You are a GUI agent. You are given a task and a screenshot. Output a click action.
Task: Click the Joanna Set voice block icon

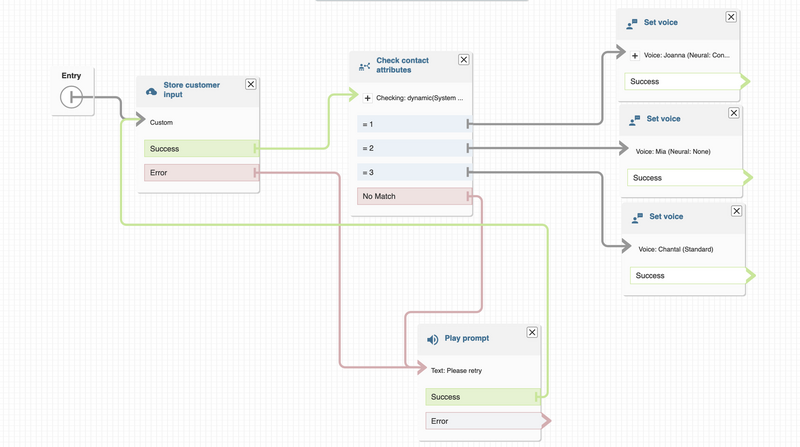[x=632, y=24]
